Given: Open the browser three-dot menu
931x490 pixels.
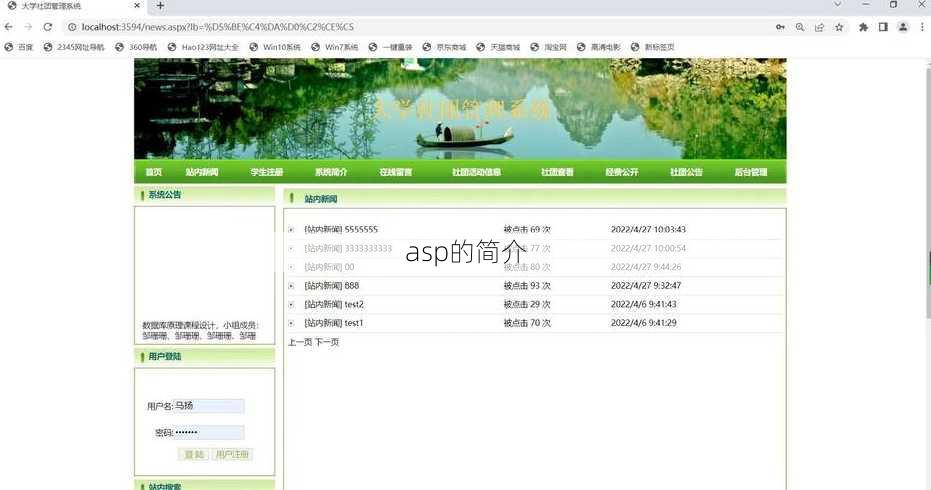Looking at the screenshot, I should (x=922, y=27).
